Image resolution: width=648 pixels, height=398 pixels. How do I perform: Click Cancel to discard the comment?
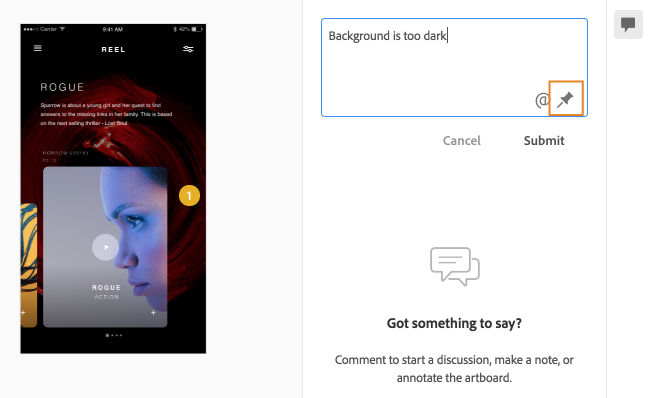tap(462, 141)
